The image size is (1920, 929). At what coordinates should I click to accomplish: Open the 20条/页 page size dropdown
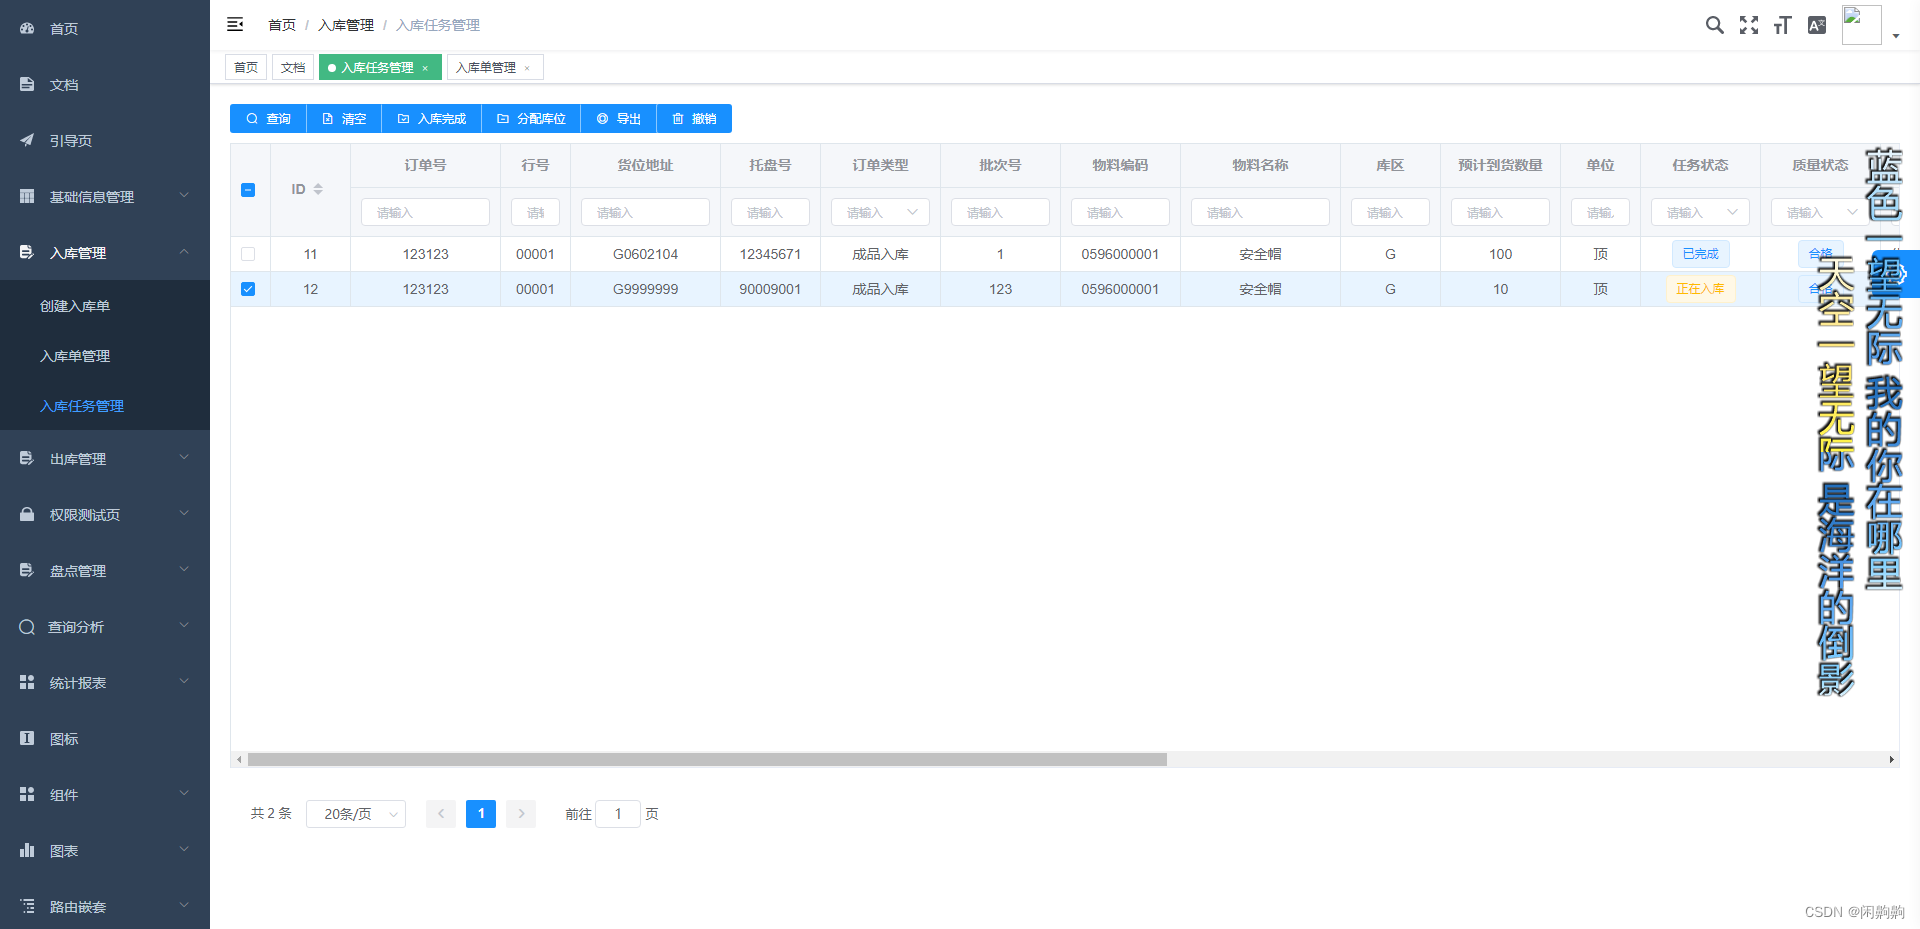(356, 814)
